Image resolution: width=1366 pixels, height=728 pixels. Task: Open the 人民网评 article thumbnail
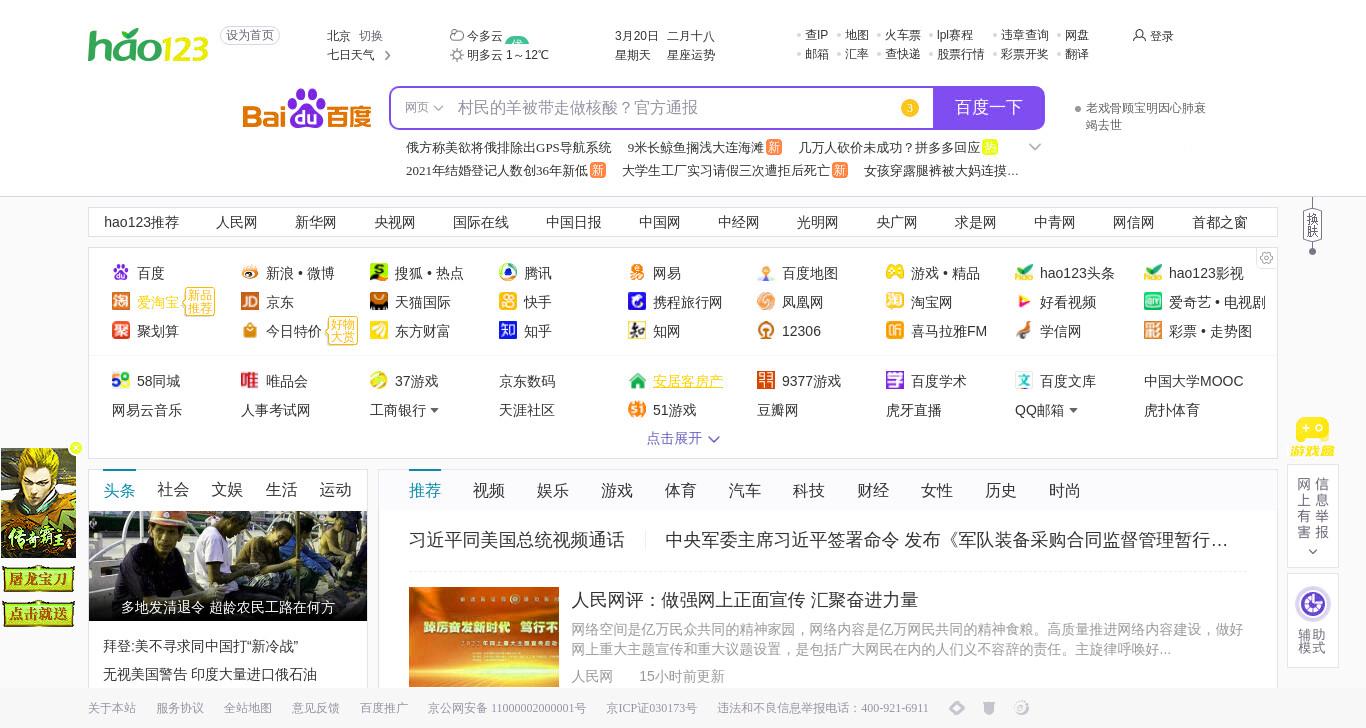coord(484,637)
